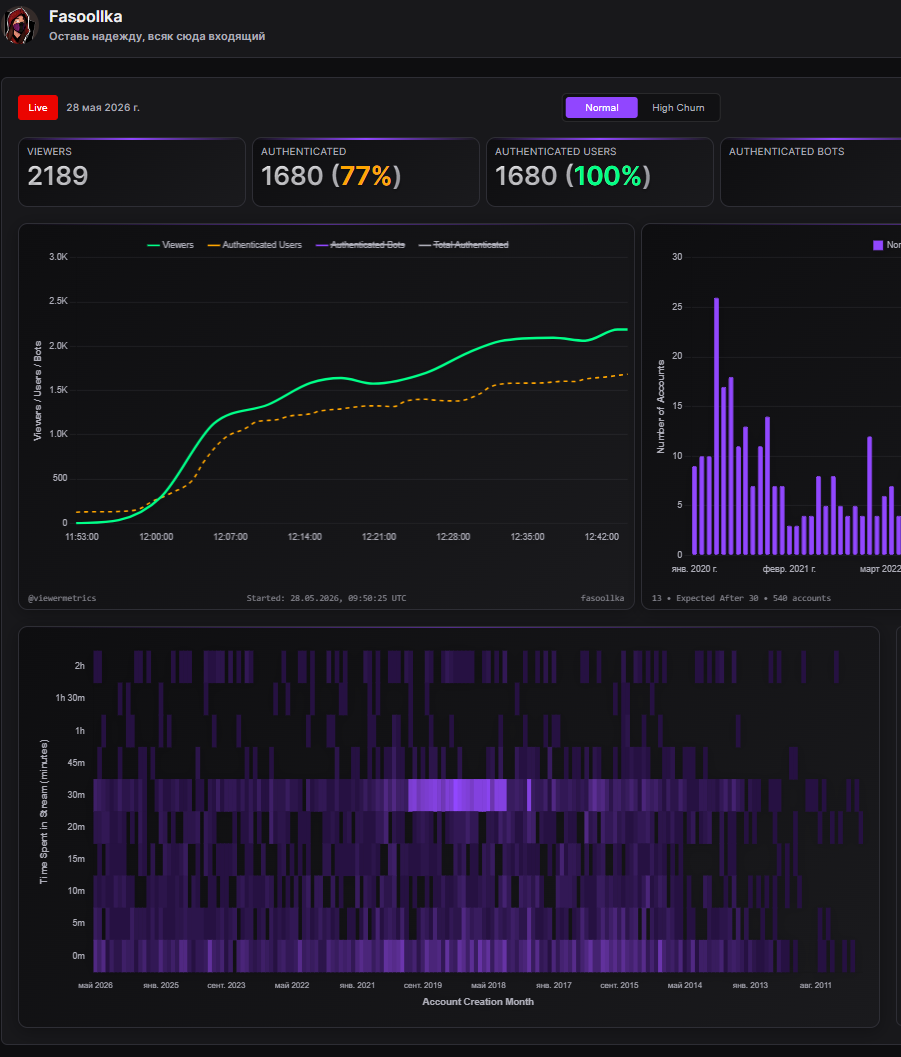Screen dimensions: 901x1057
Task: Click the Authenticated Users 100% card
Action: click(x=600, y=172)
